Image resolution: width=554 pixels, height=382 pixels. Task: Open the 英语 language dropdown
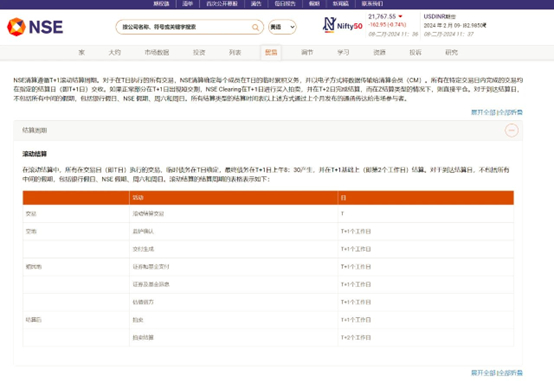click(282, 27)
